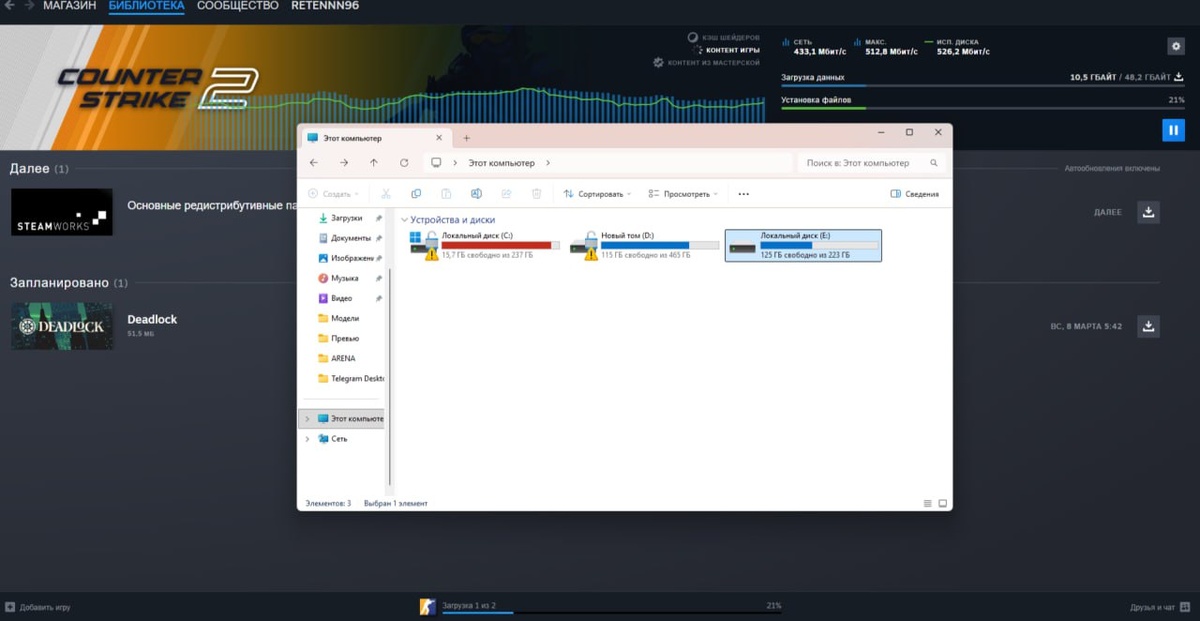
Task: Click the Deadlock game thumbnail
Action: [x=62, y=326]
